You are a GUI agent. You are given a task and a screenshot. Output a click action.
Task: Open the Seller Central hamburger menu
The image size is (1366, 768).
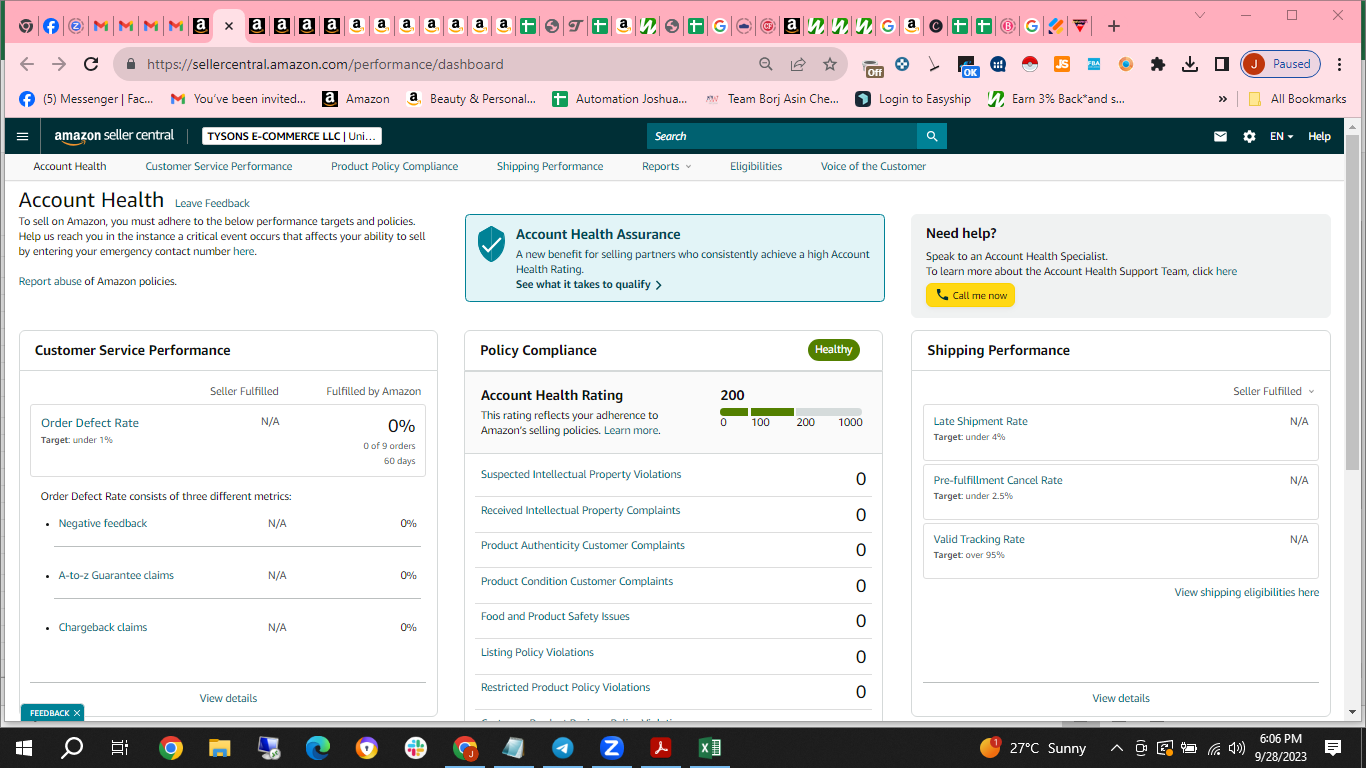click(x=23, y=136)
